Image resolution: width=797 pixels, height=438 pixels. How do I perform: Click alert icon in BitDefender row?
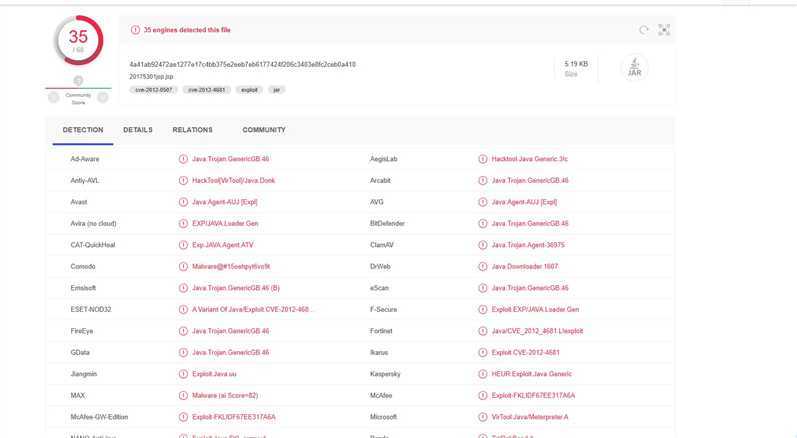tap(482, 224)
